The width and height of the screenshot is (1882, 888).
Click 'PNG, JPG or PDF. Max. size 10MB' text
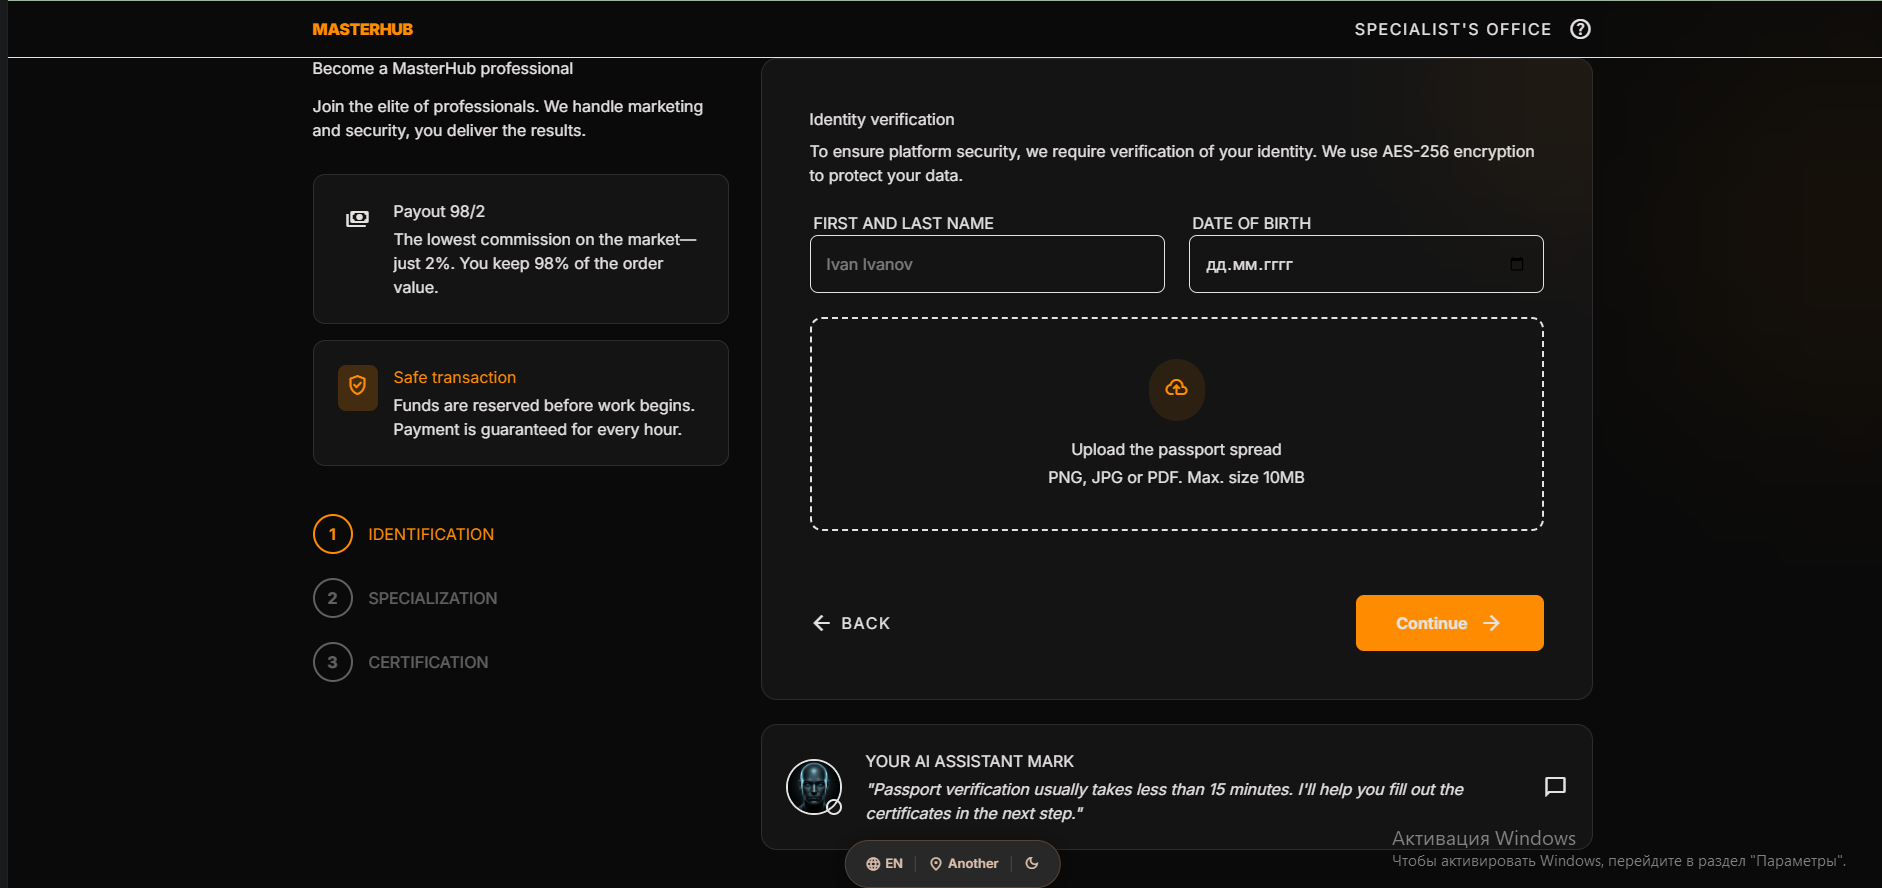1176,478
